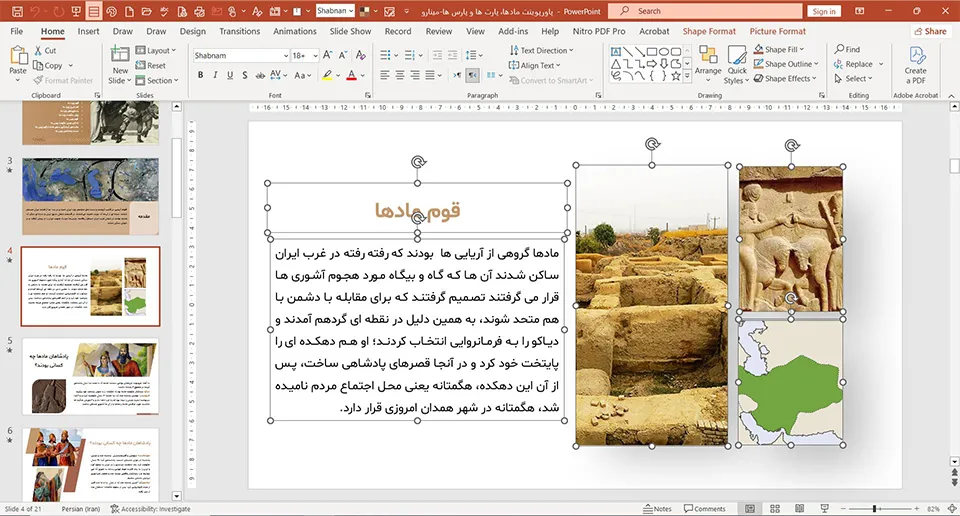The width and height of the screenshot is (960, 516).
Task: Click the Cut scissors icon
Action: coord(38,50)
